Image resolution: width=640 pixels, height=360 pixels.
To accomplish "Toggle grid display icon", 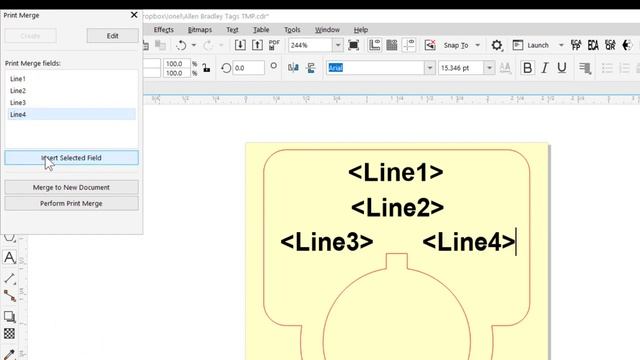I will click(391, 45).
